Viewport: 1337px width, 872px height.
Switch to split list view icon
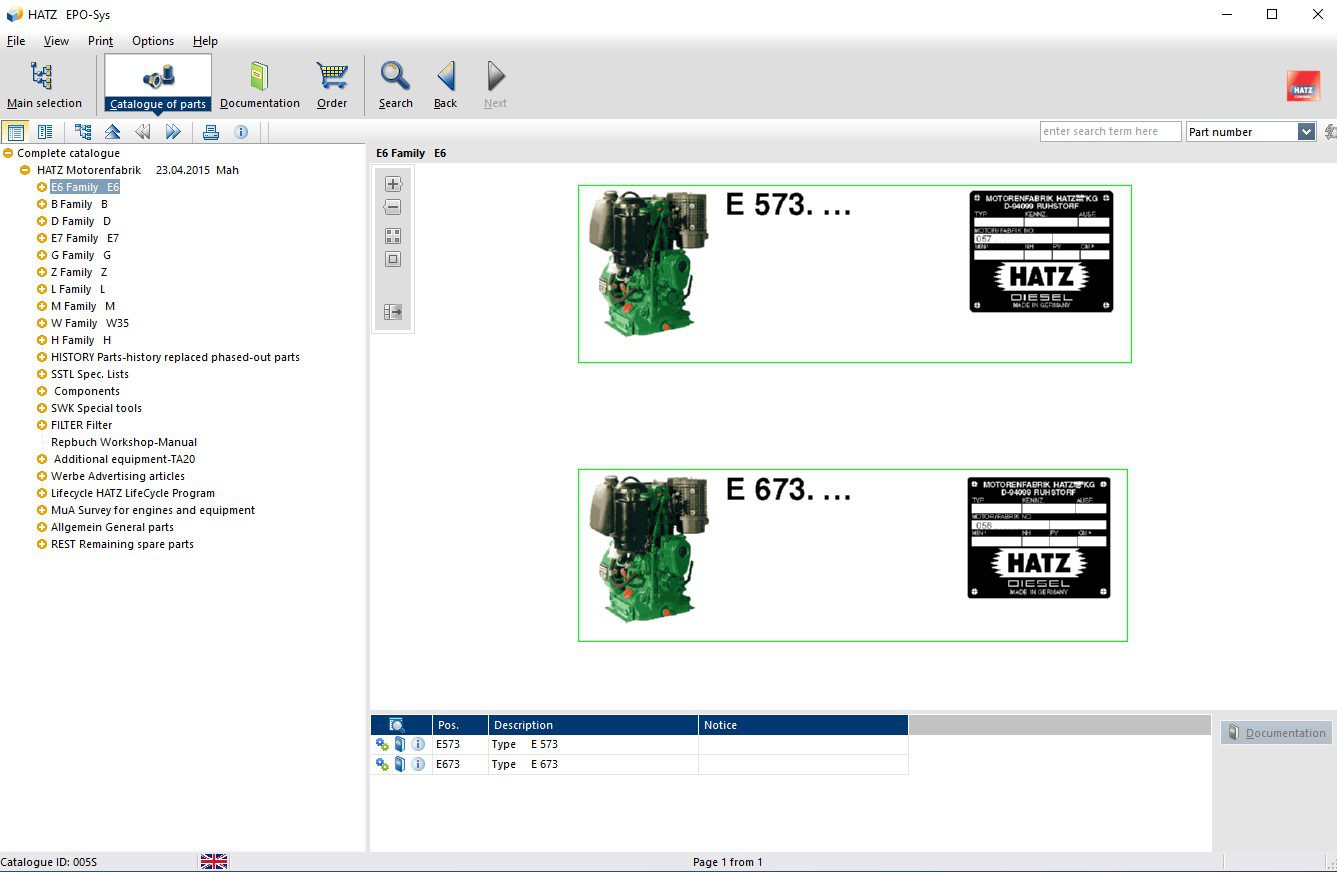45,132
